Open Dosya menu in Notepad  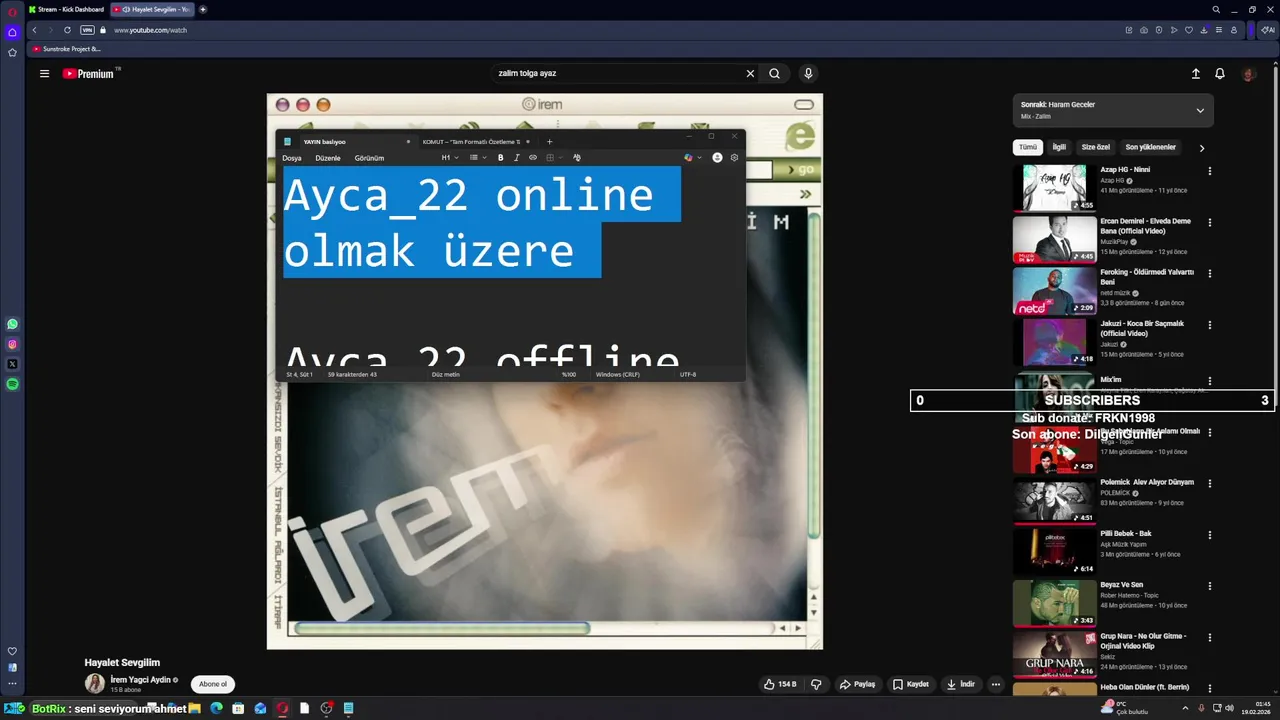[291, 158]
